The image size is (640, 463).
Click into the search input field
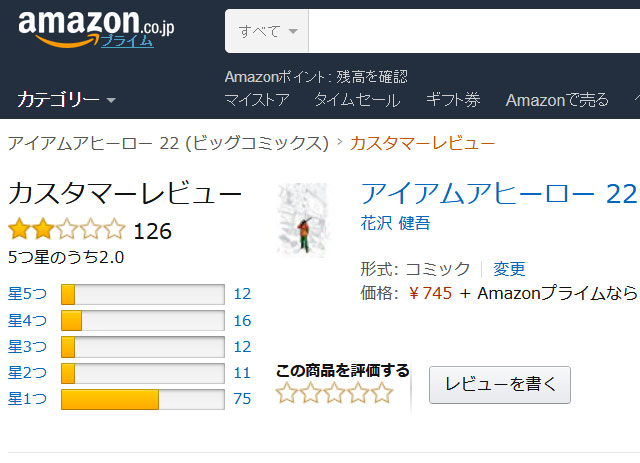470,31
